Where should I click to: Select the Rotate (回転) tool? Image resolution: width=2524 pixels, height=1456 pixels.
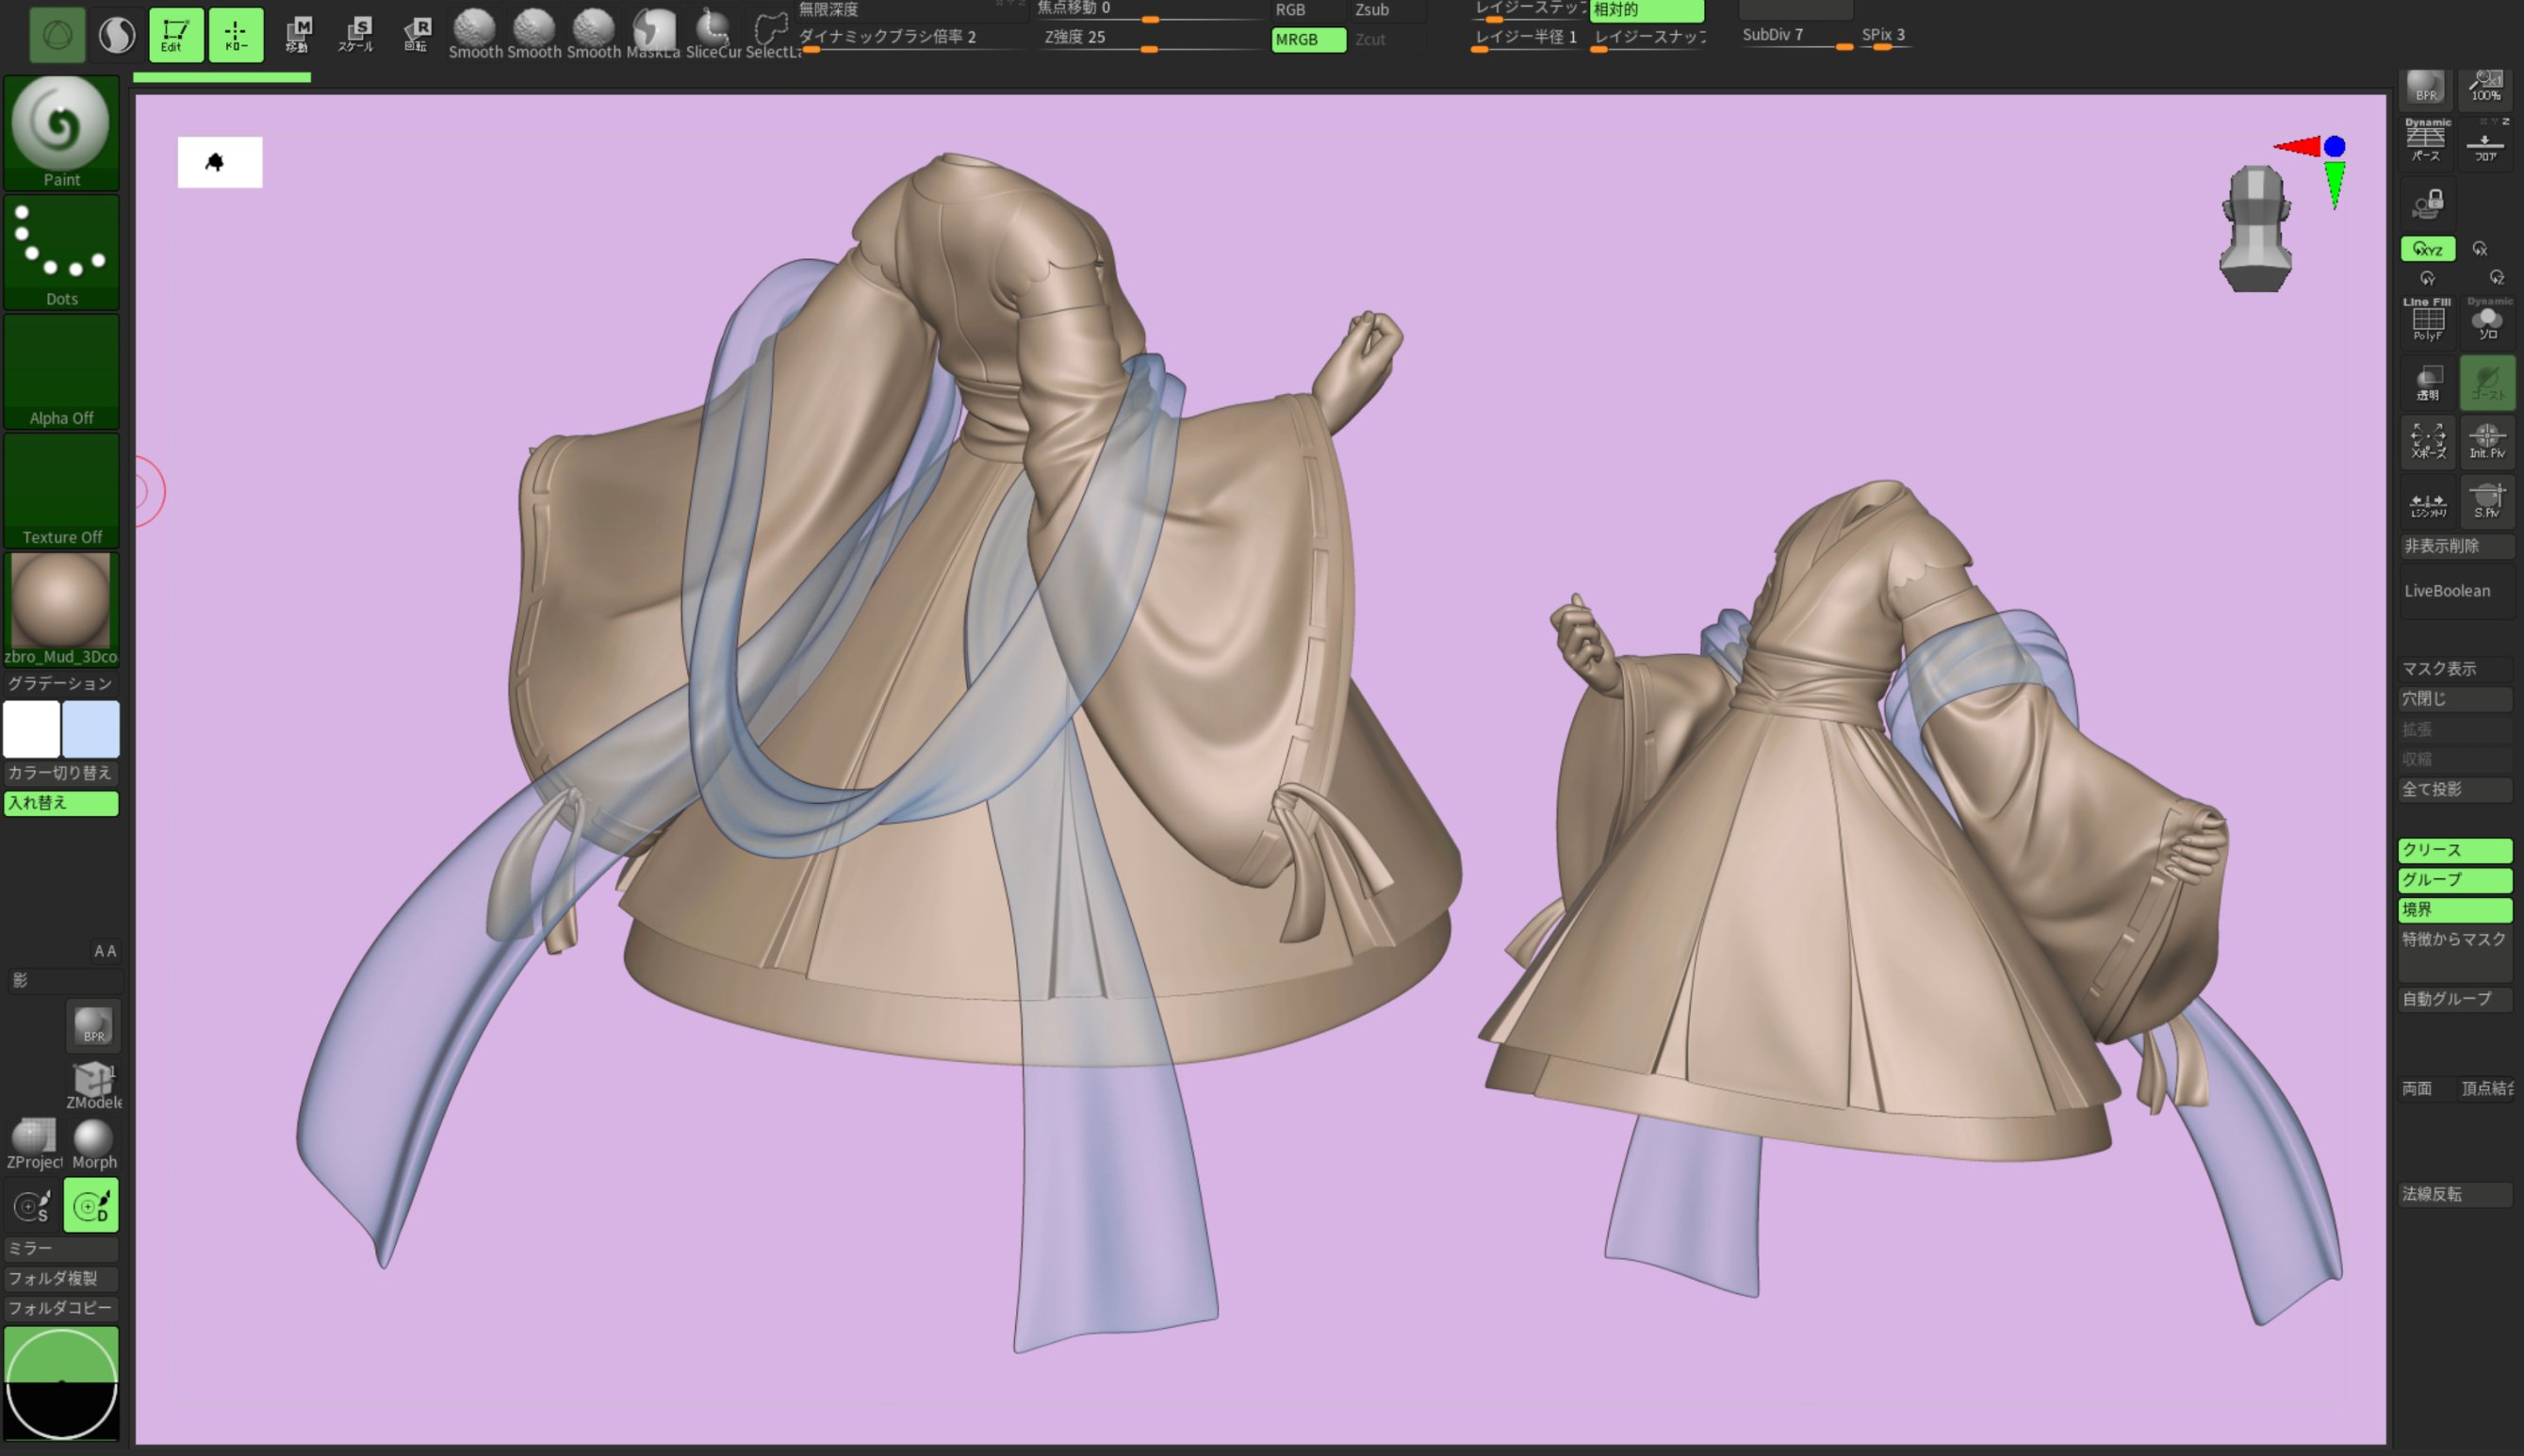(x=416, y=33)
